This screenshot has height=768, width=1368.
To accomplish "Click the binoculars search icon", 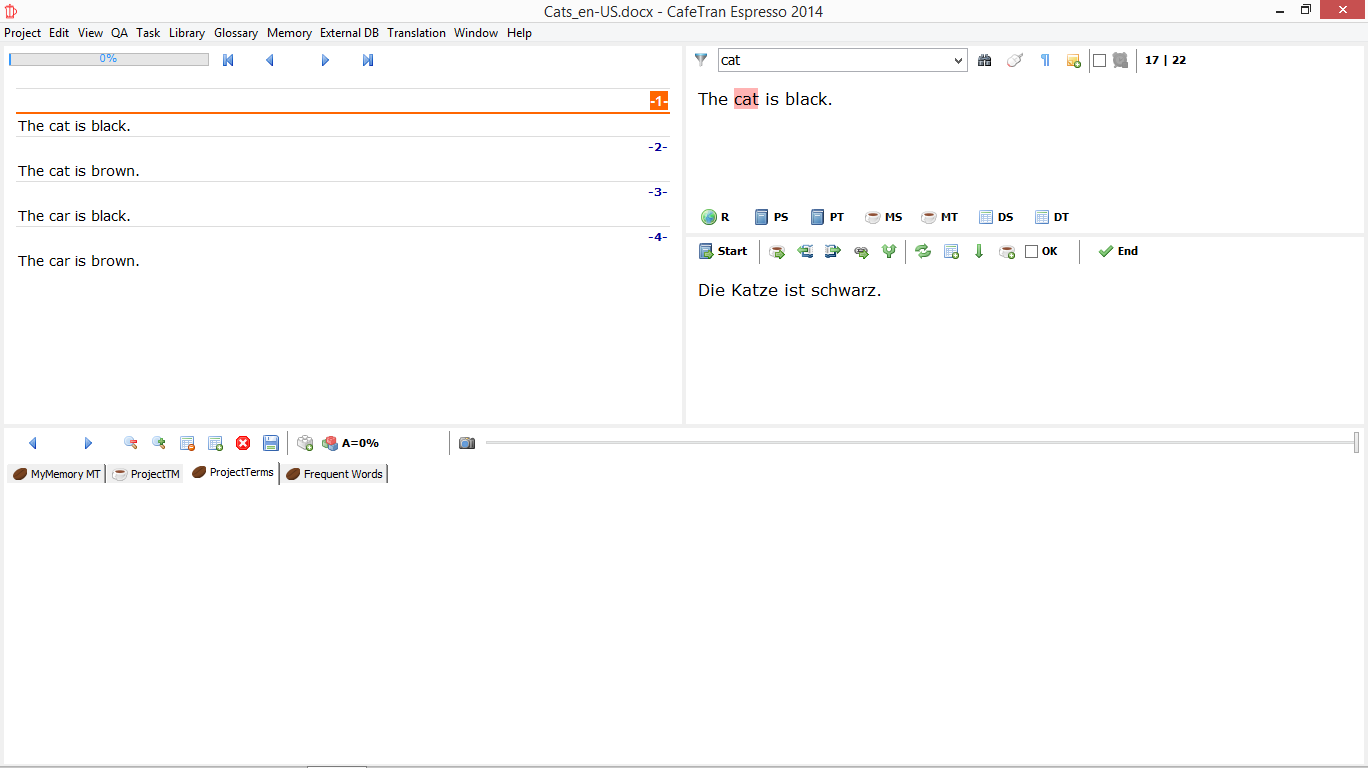I will (x=985, y=60).
